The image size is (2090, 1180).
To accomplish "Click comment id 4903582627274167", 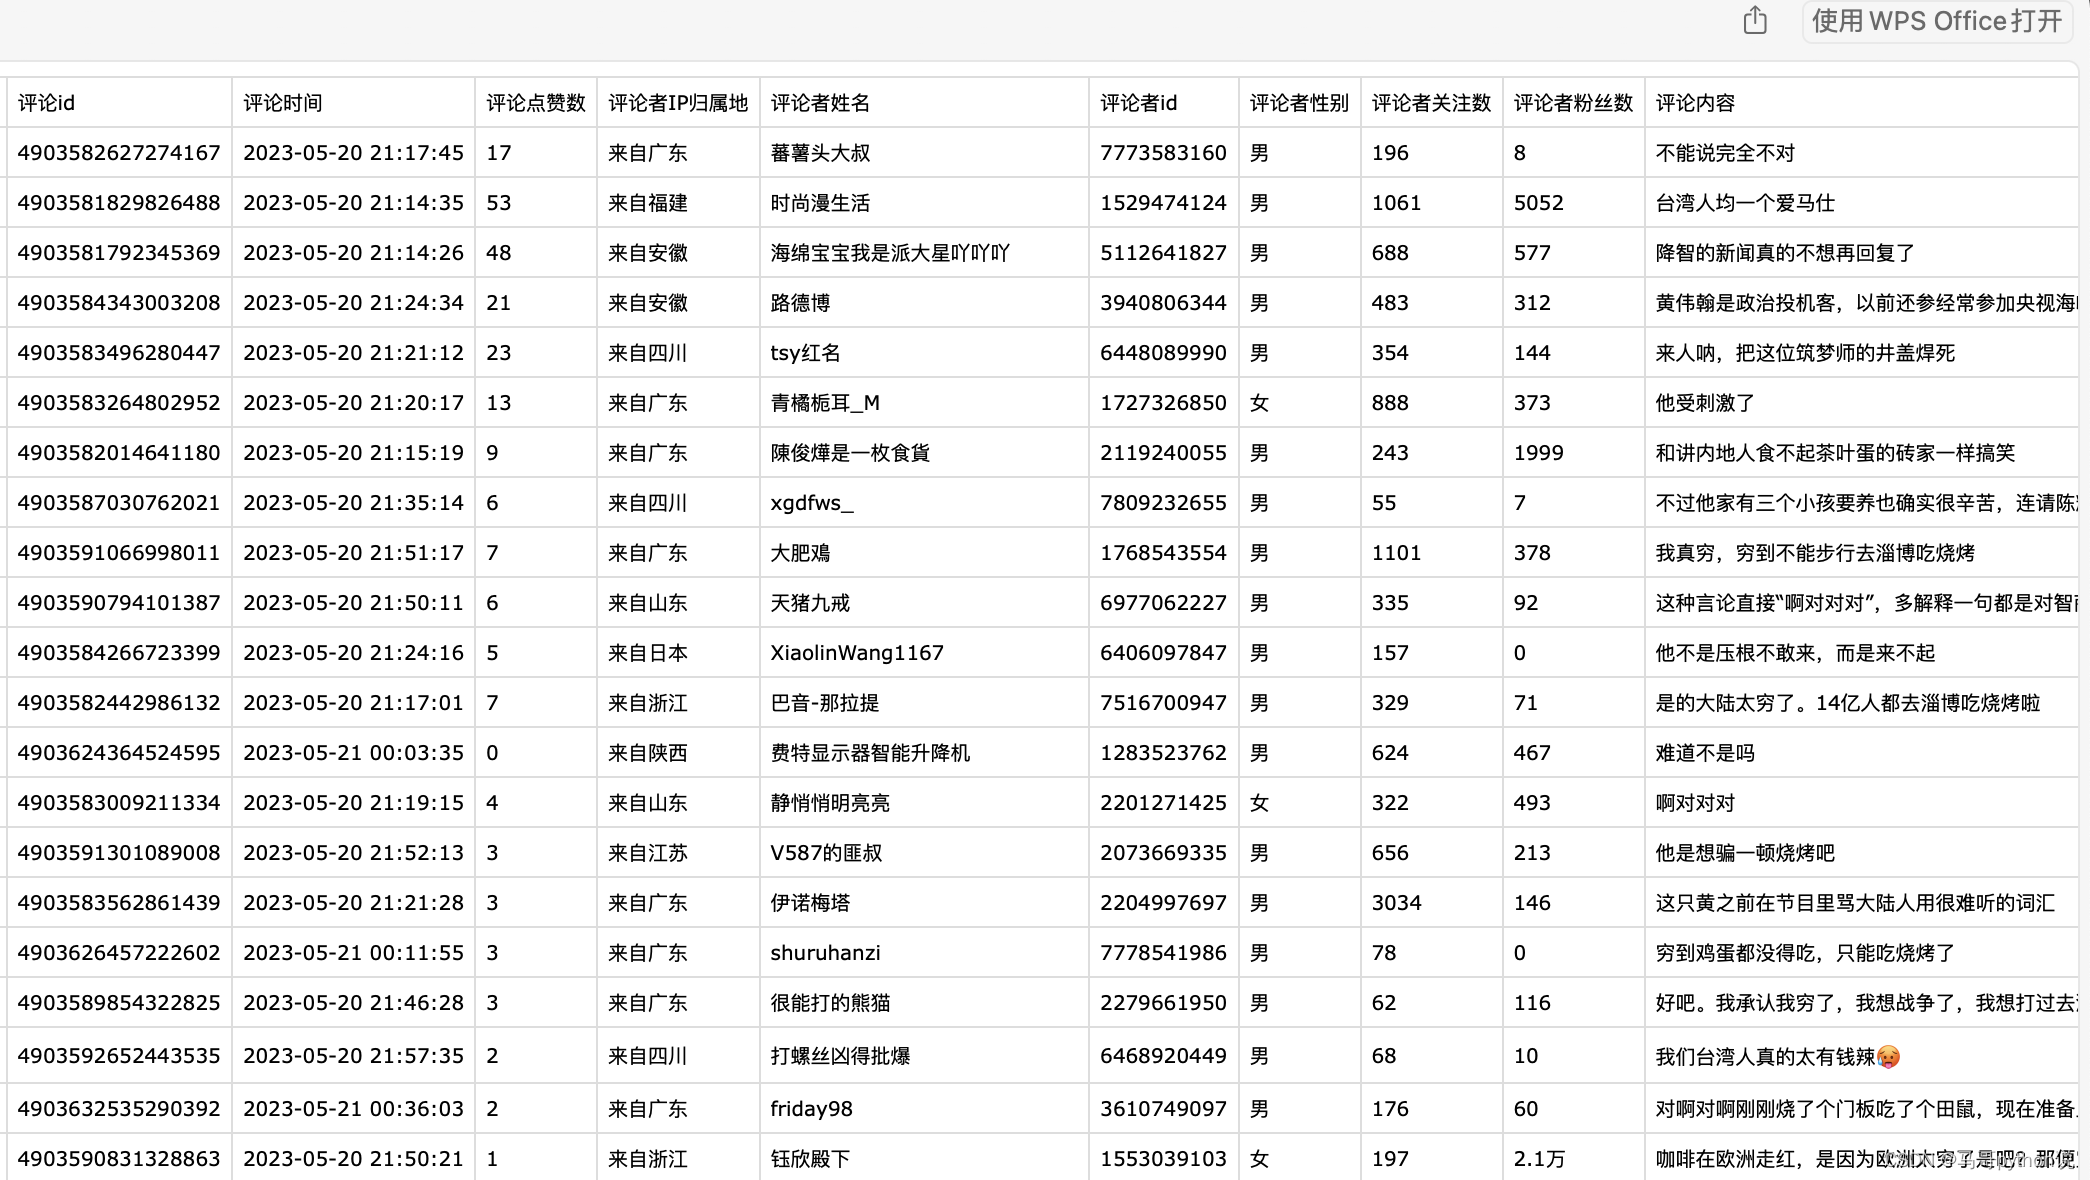I will coord(119,153).
